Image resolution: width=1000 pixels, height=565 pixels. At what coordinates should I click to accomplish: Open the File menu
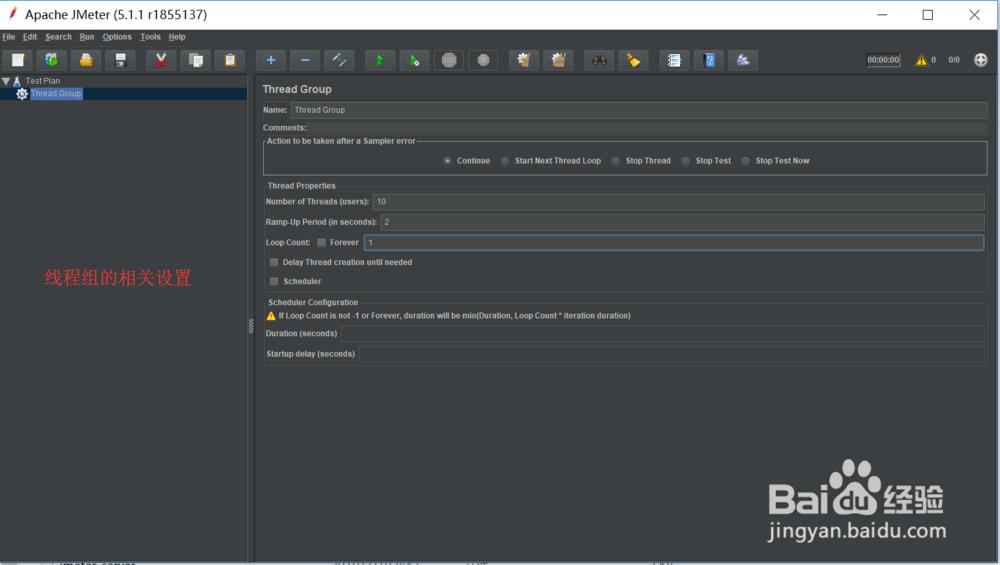point(9,37)
